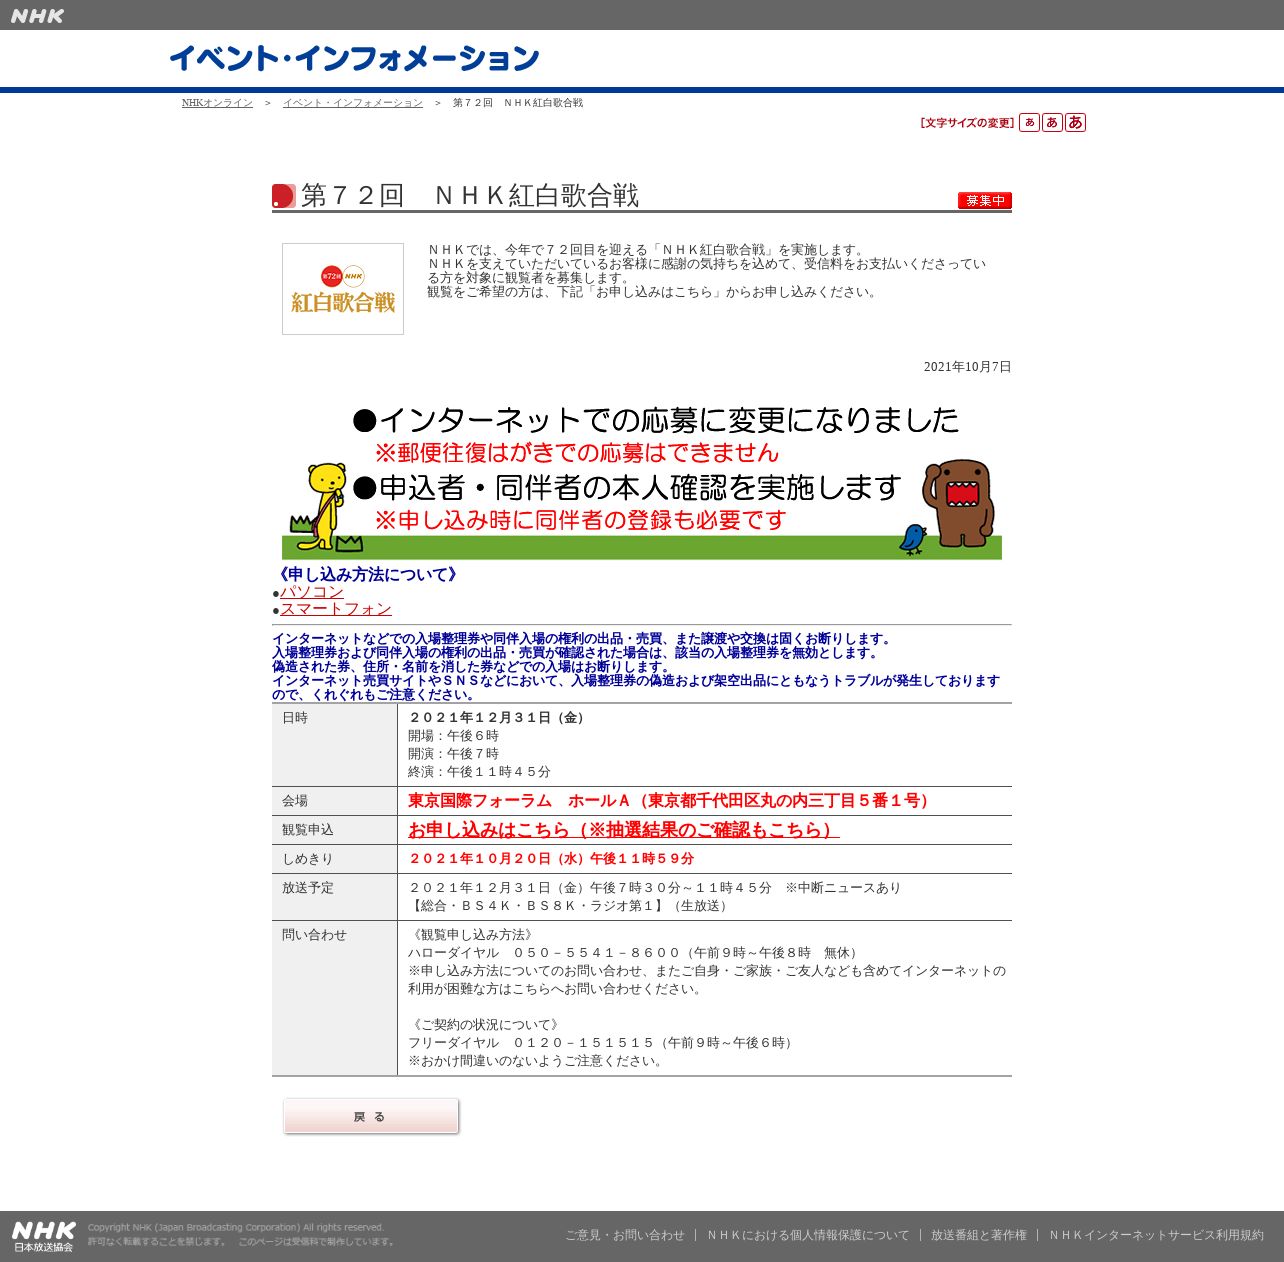This screenshot has width=1284, height=1262.
Task: Open ご意見・お問い合わせ footer link
Action: (625, 1235)
